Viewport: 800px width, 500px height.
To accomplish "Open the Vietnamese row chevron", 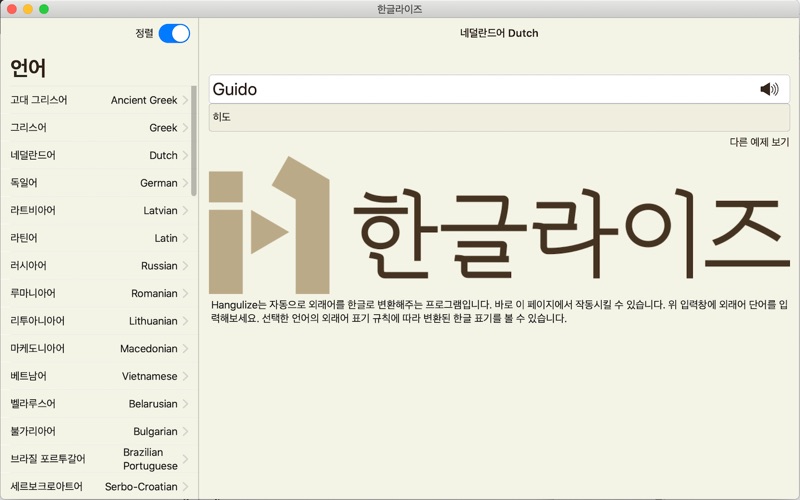I will (185, 376).
